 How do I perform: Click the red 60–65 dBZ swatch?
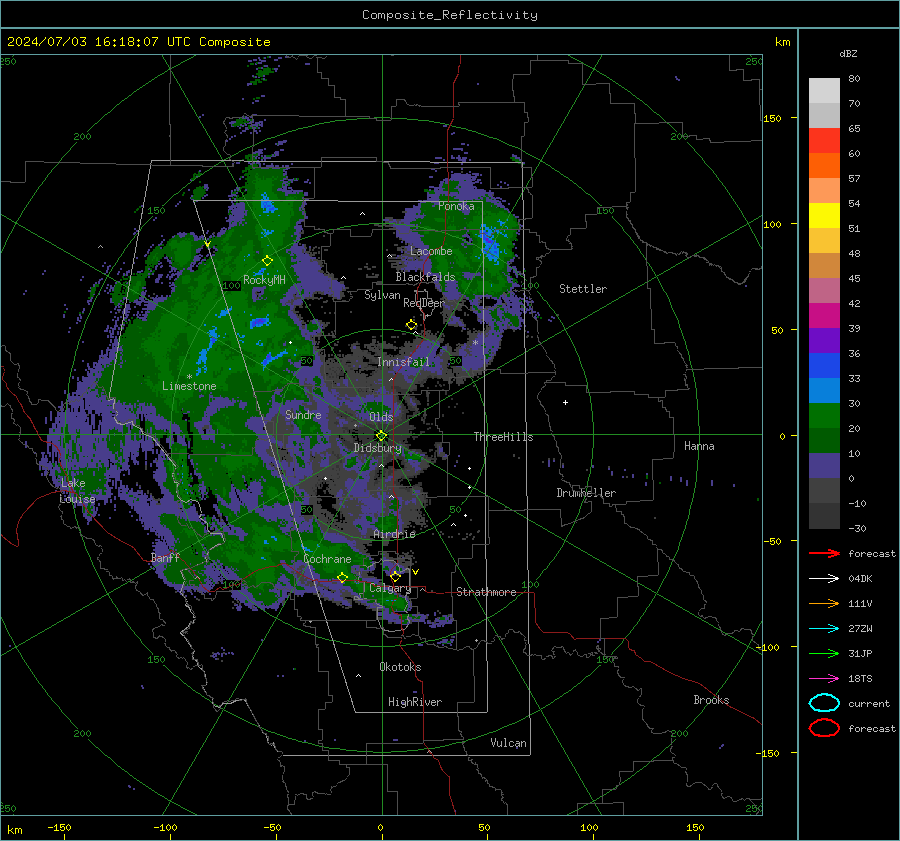pos(824,141)
